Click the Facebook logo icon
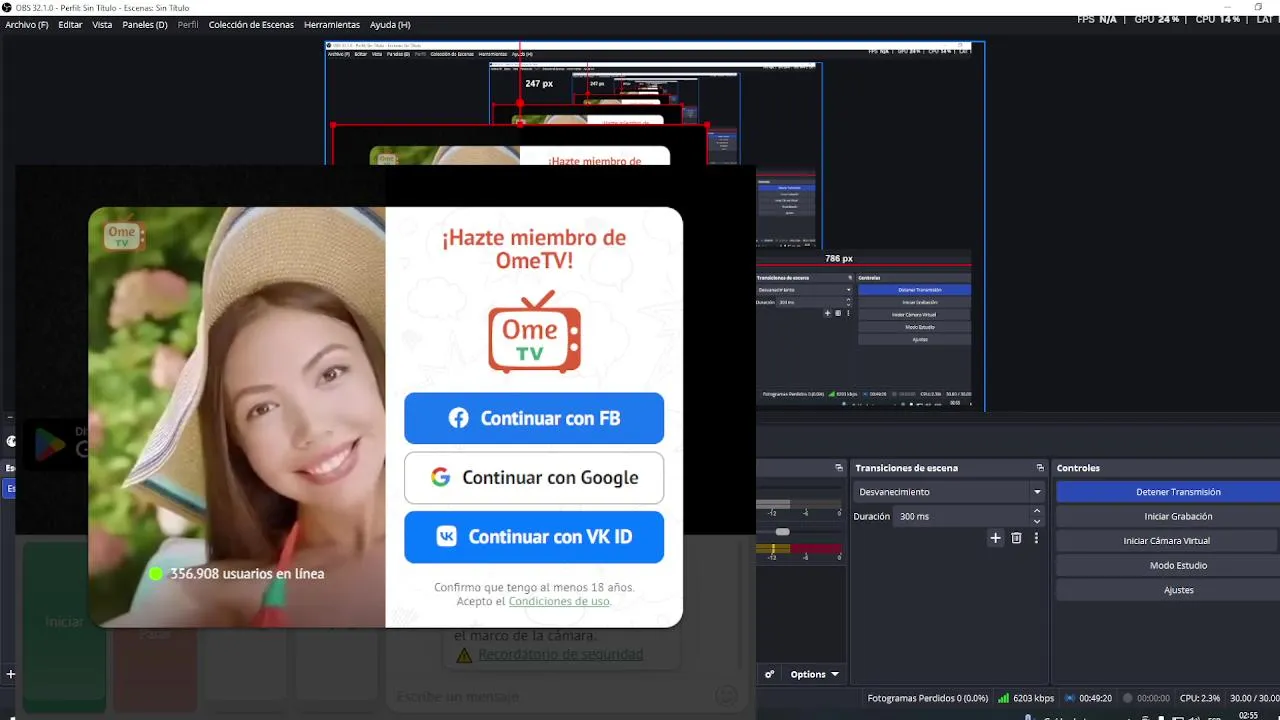Image resolution: width=1280 pixels, height=720 pixels. [458, 418]
